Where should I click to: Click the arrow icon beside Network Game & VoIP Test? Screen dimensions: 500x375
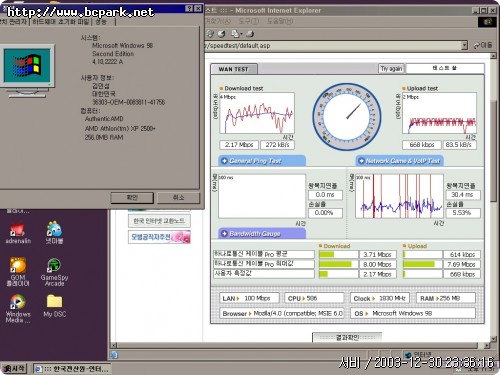pos(361,161)
